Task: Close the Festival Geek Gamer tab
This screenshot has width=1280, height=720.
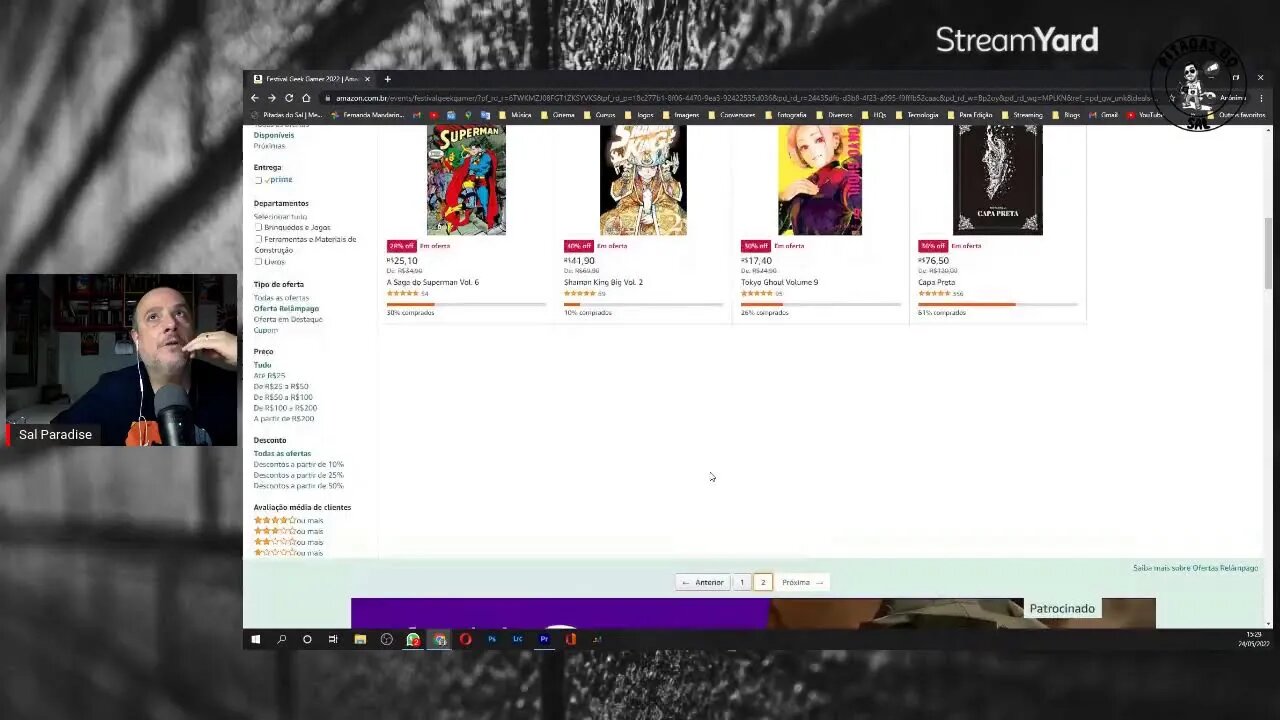Action: [x=367, y=79]
